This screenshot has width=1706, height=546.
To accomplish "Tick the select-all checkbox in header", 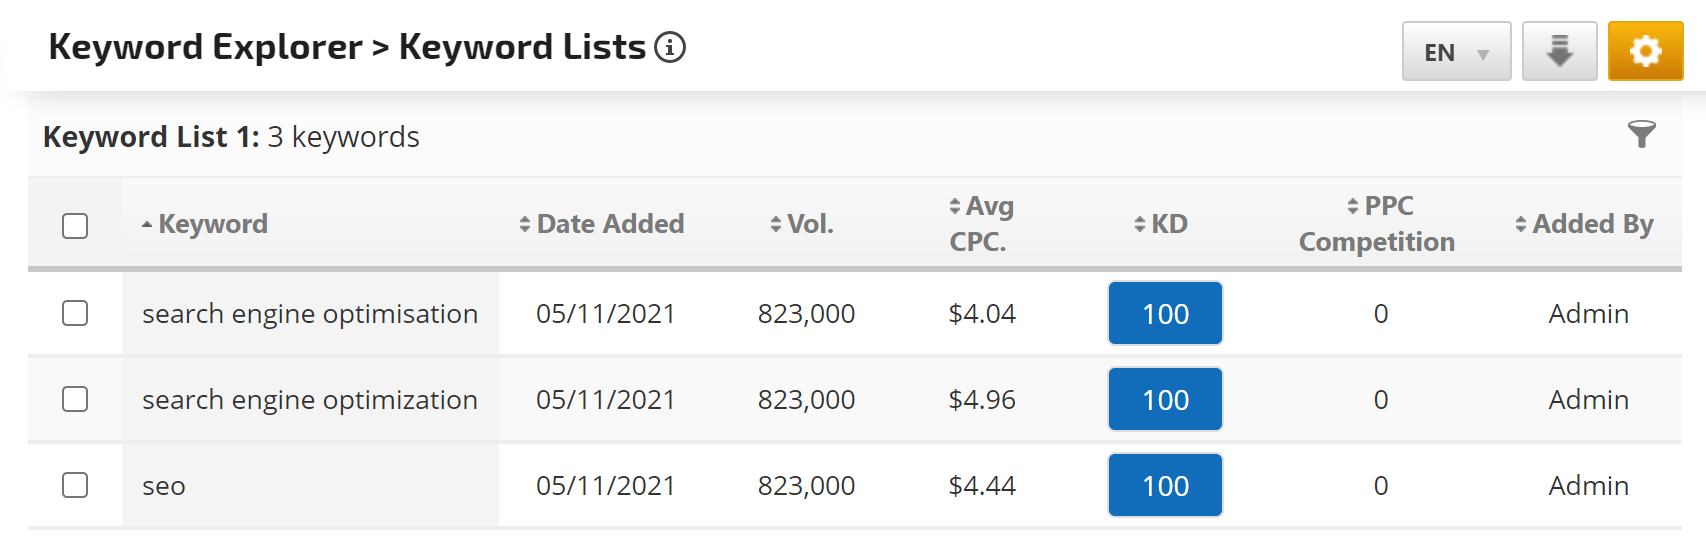I will click(x=75, y=226).
